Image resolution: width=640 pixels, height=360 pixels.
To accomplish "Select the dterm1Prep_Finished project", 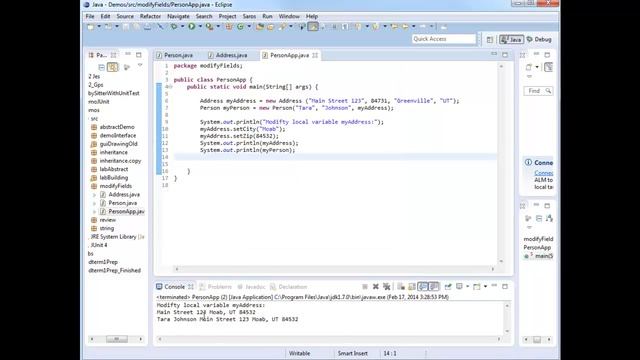I will click(114, 271).
